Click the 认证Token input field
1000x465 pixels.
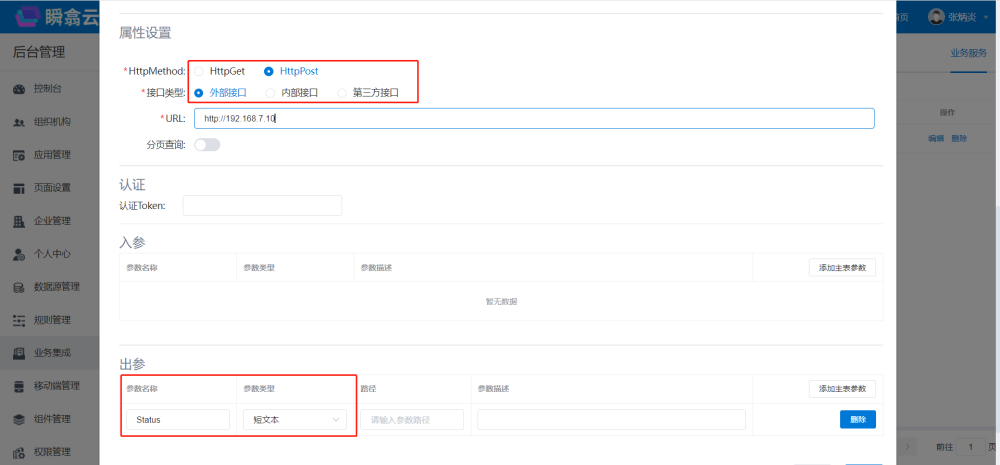click(x=262, y=205)
